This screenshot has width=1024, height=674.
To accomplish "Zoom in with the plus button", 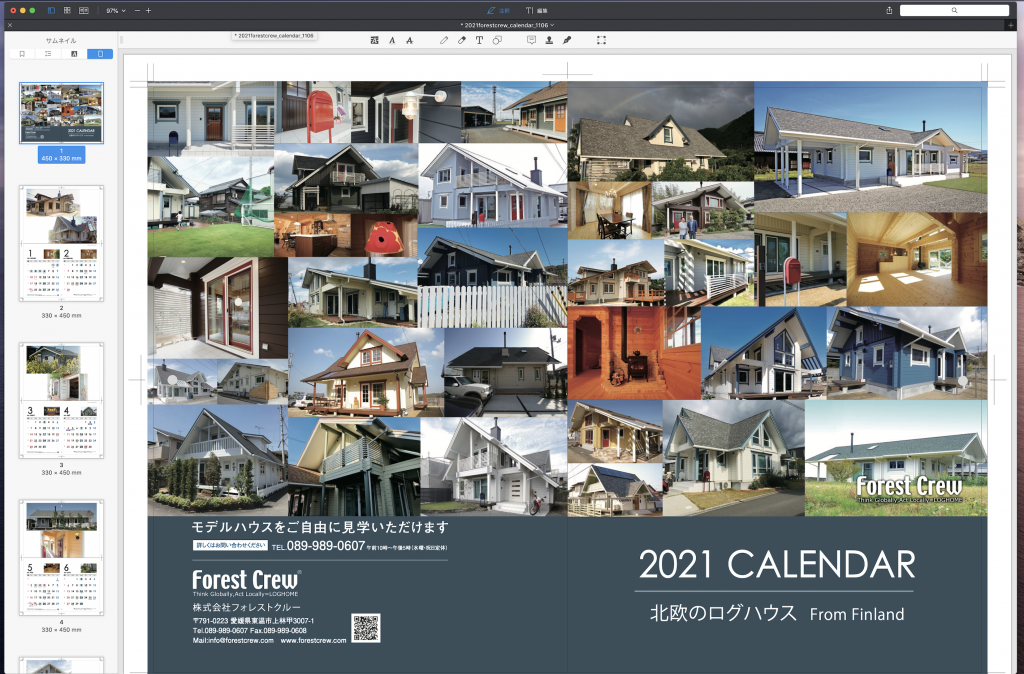I will pyautogui.click(x=148, y=10).
